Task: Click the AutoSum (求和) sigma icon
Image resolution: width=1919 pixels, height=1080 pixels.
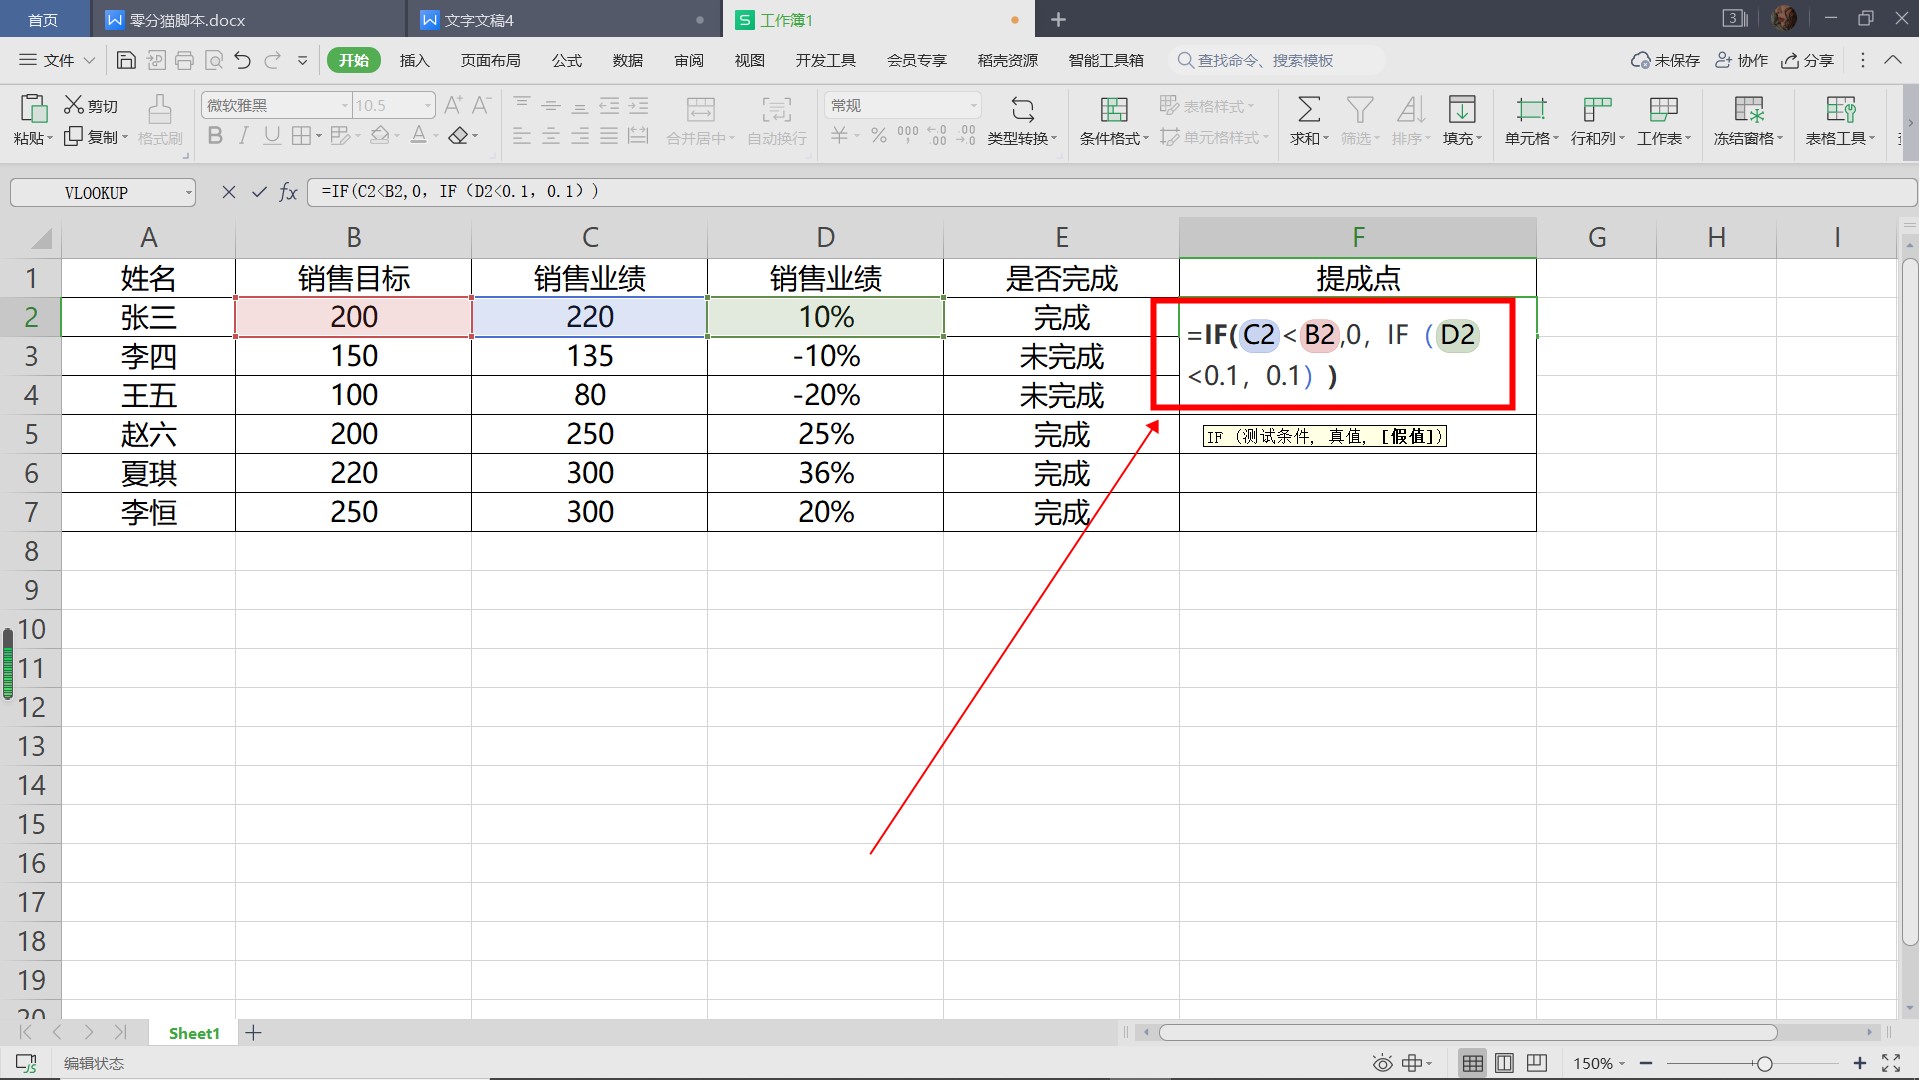Action: (x=1308, y=108)
